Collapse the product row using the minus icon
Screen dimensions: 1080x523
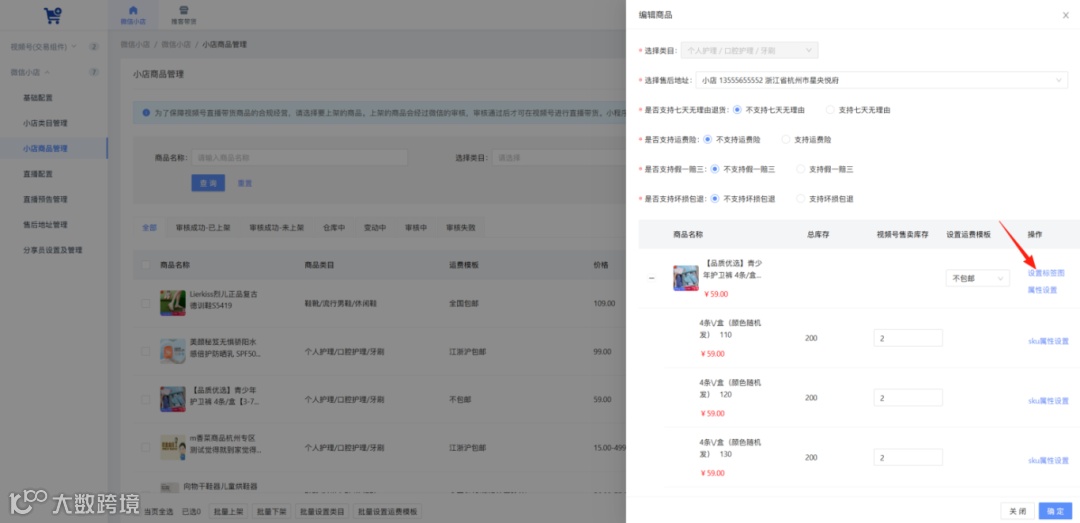[651, 278]
